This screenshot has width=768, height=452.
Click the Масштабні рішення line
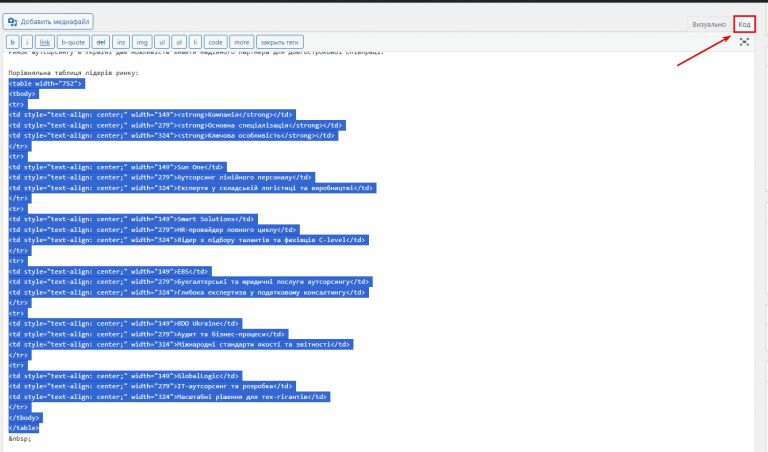(169, 397)
